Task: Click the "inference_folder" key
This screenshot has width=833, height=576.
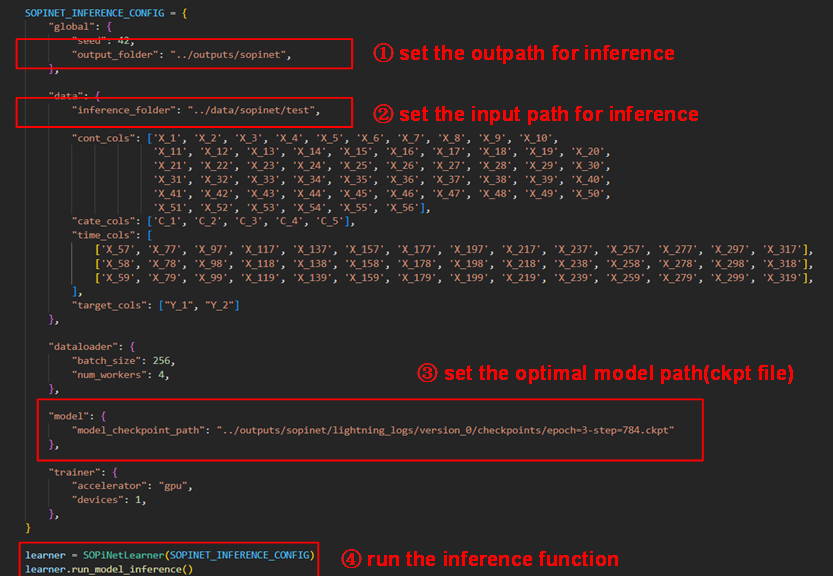Action: tap(126, 110)
